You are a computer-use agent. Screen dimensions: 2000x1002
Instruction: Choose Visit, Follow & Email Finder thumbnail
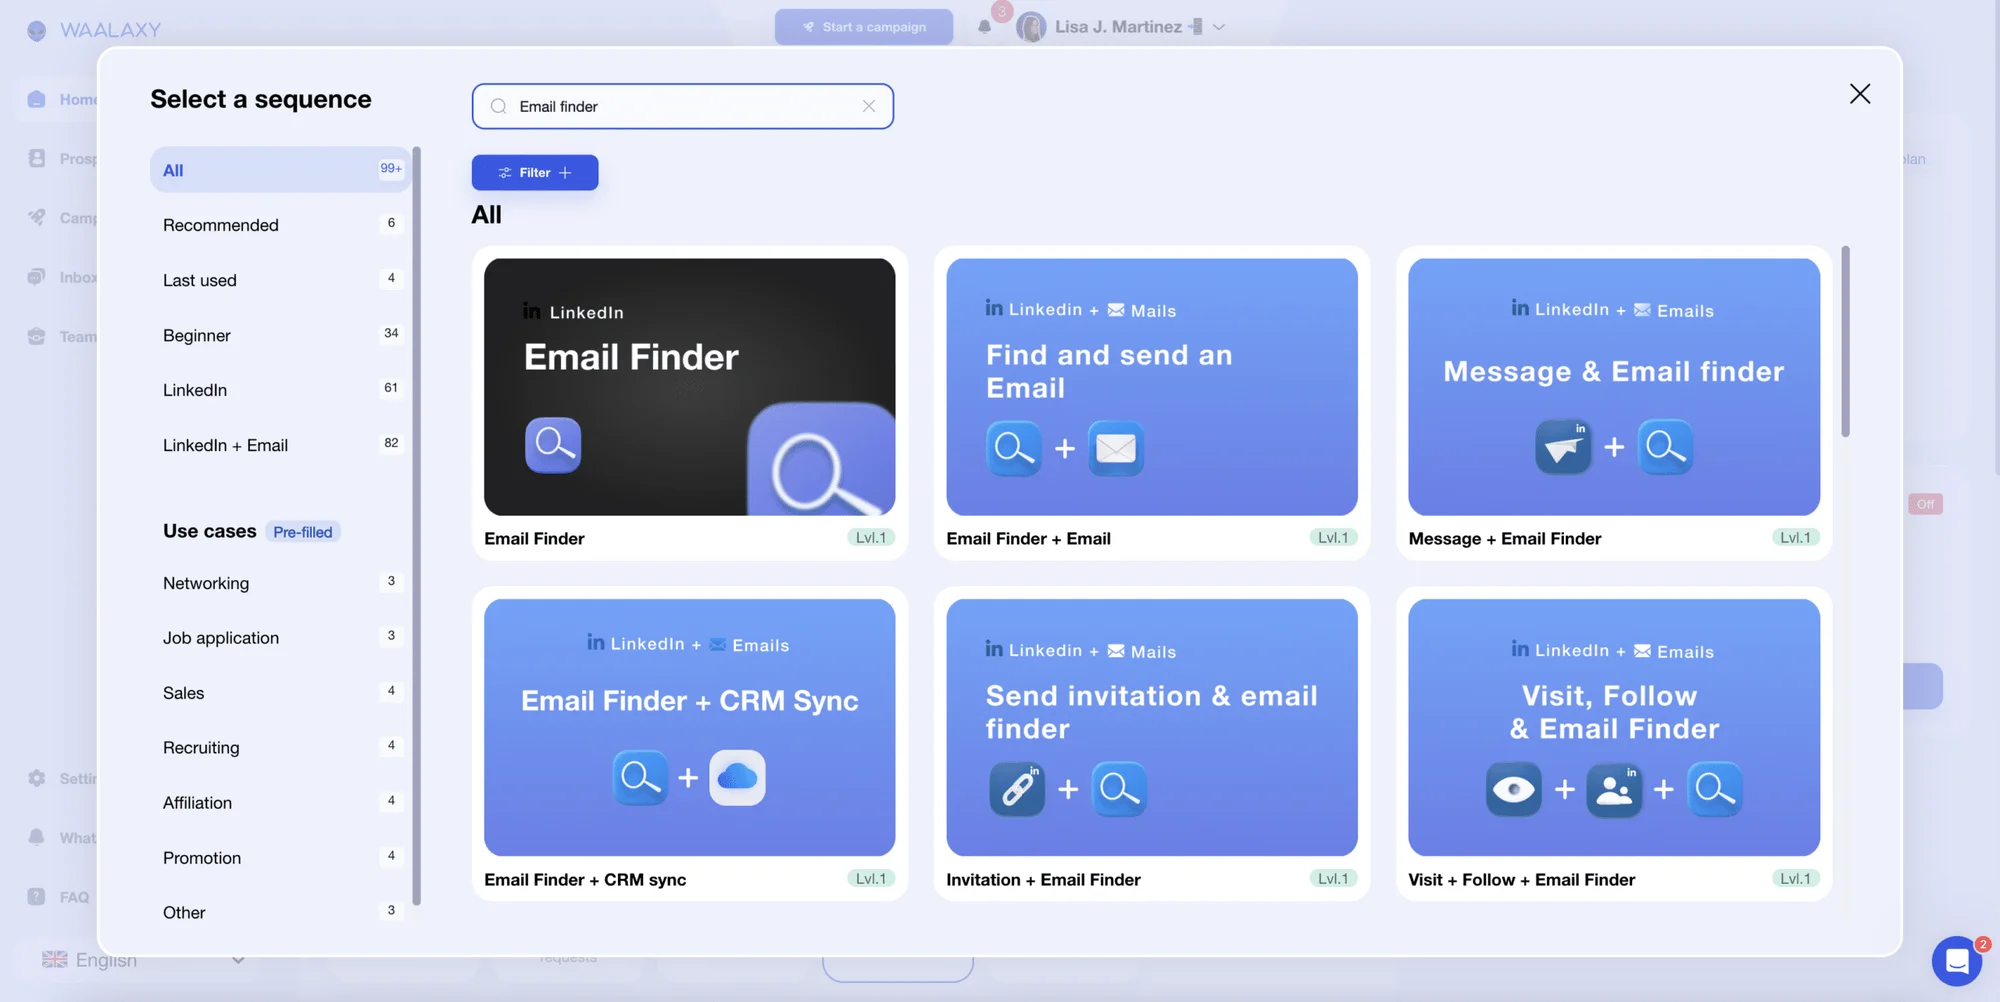(x=1614, y=727)
